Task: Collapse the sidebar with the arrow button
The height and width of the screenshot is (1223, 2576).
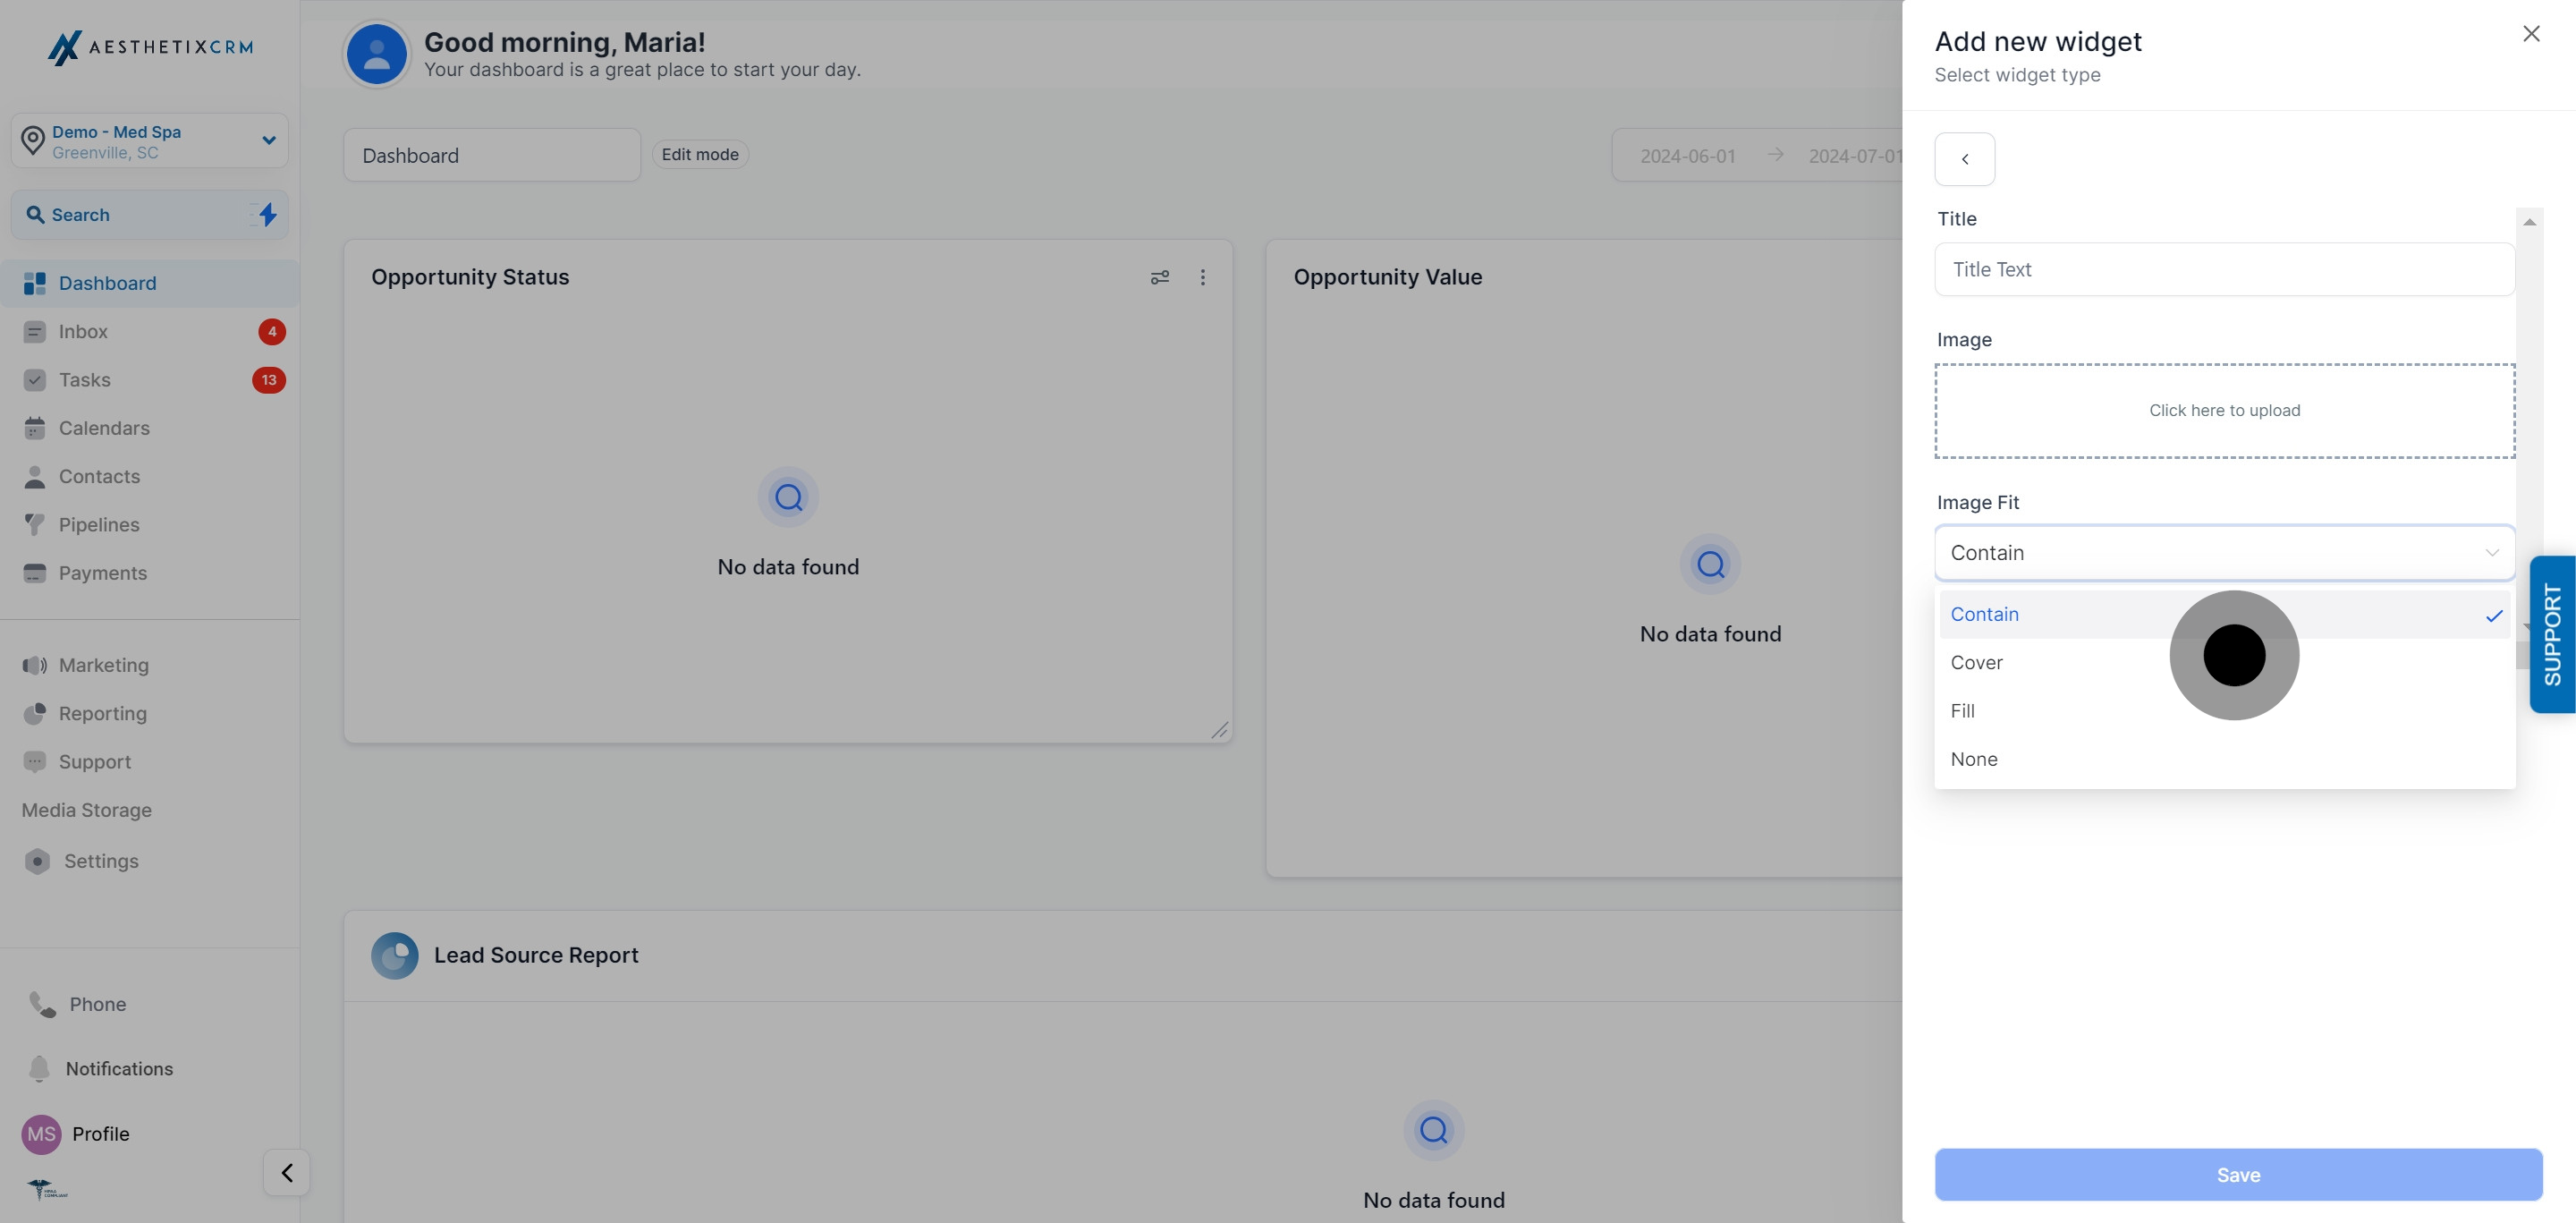Action: (287, 1173)
